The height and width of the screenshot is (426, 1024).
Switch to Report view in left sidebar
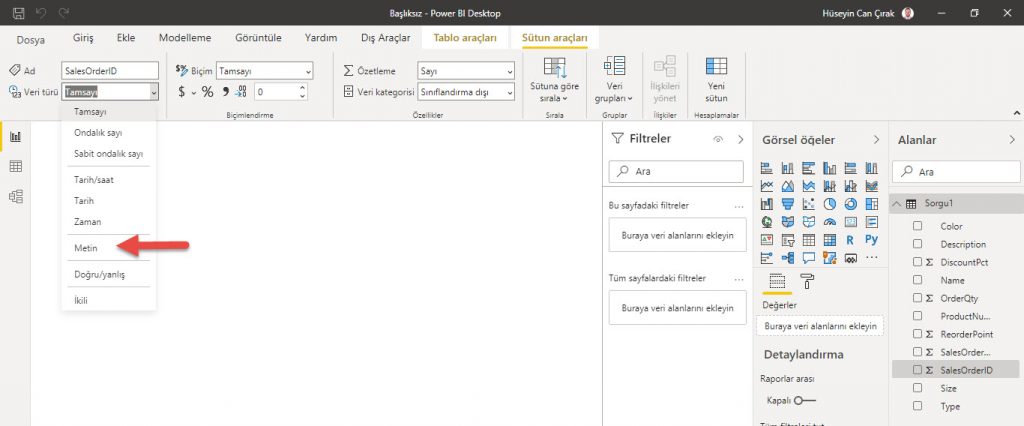coord(15,137)
